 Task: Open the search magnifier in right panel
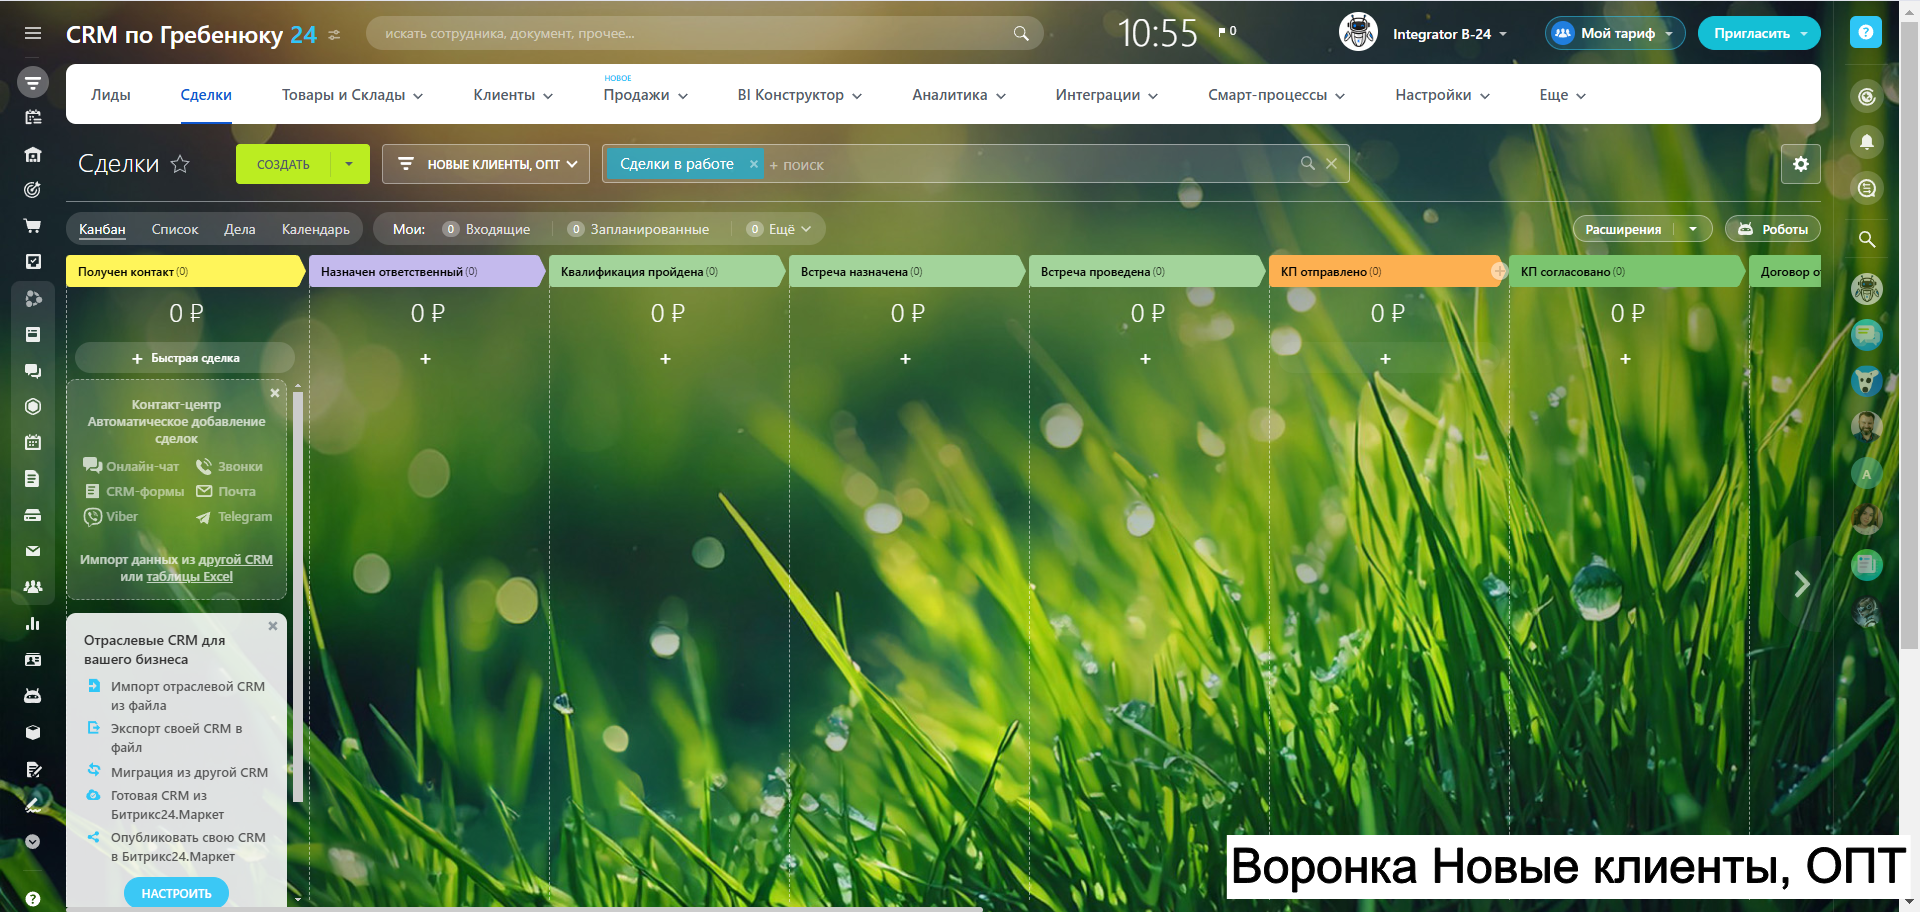tap(1866, 239)
